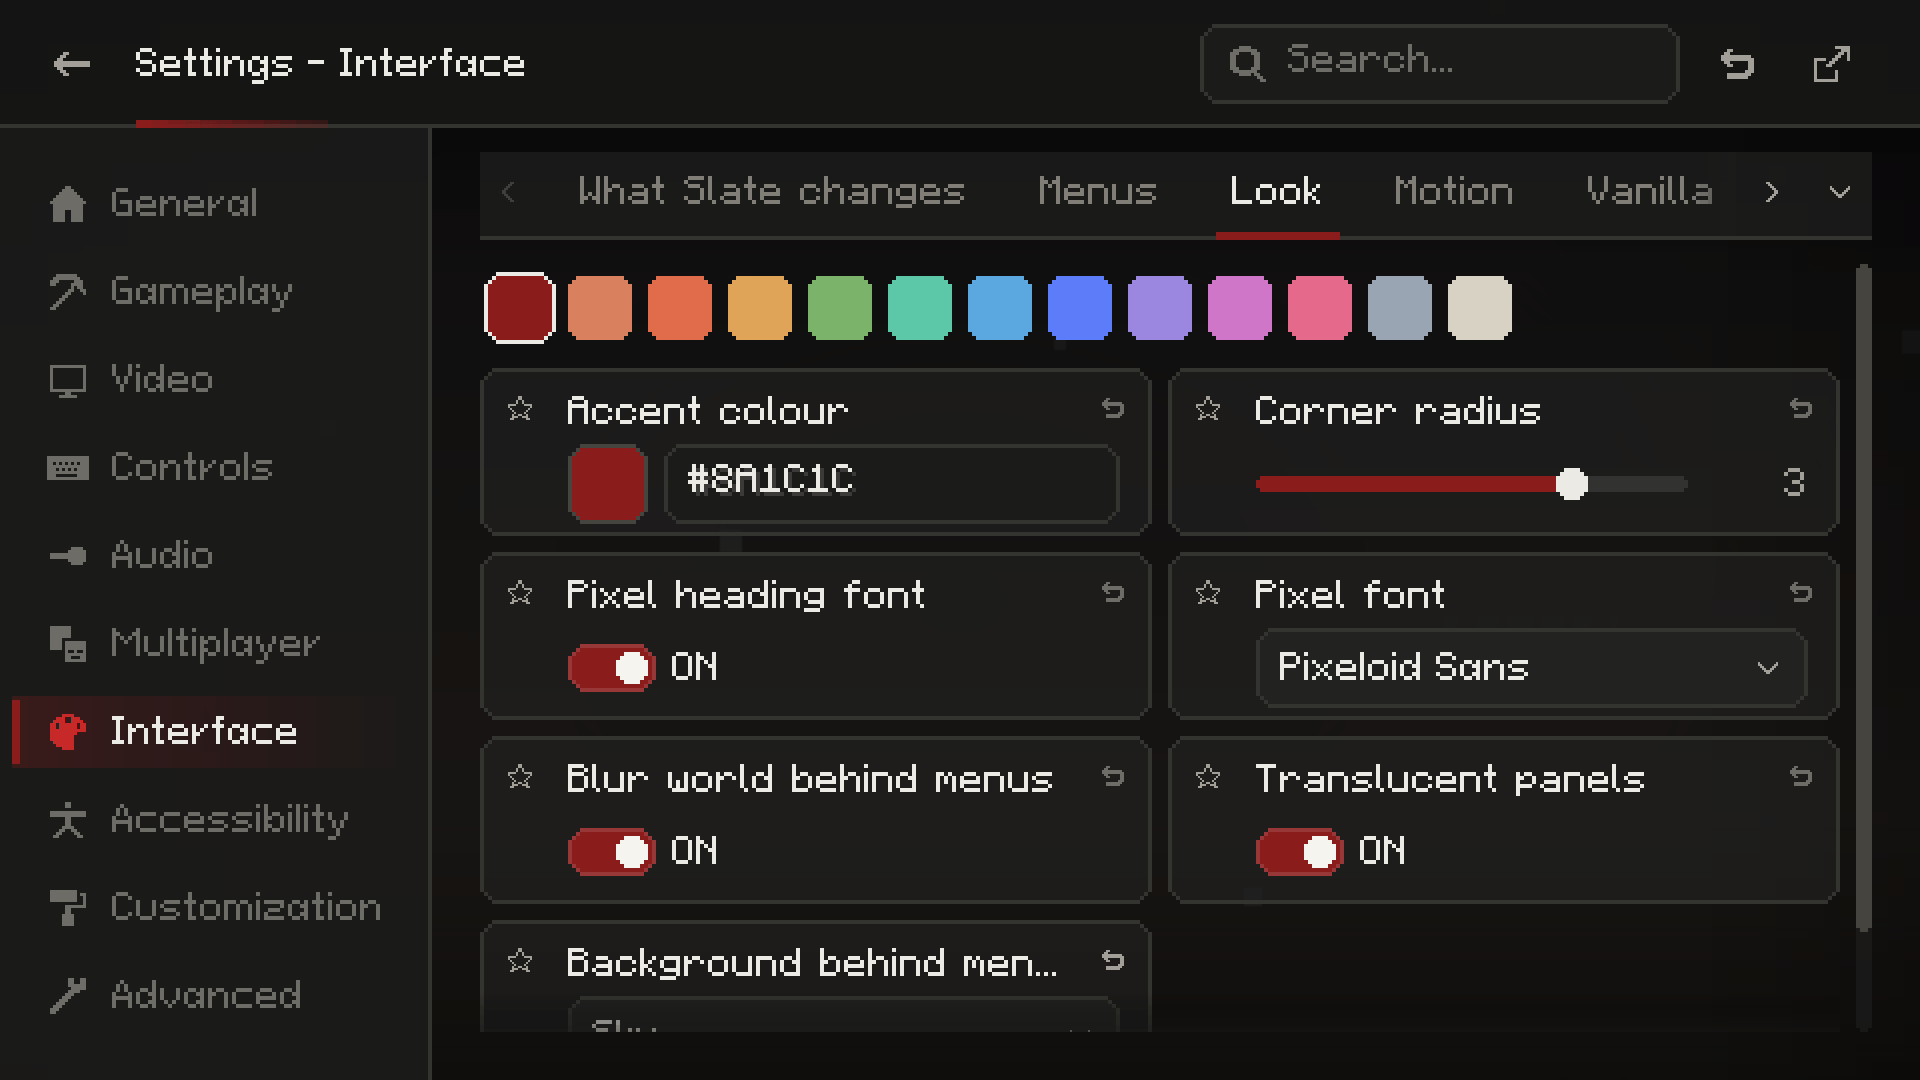This screenshot has width=1920, height=1080.
Task: Edit the #8A1C1C hex colour field
Action: (x=891, y=483)
